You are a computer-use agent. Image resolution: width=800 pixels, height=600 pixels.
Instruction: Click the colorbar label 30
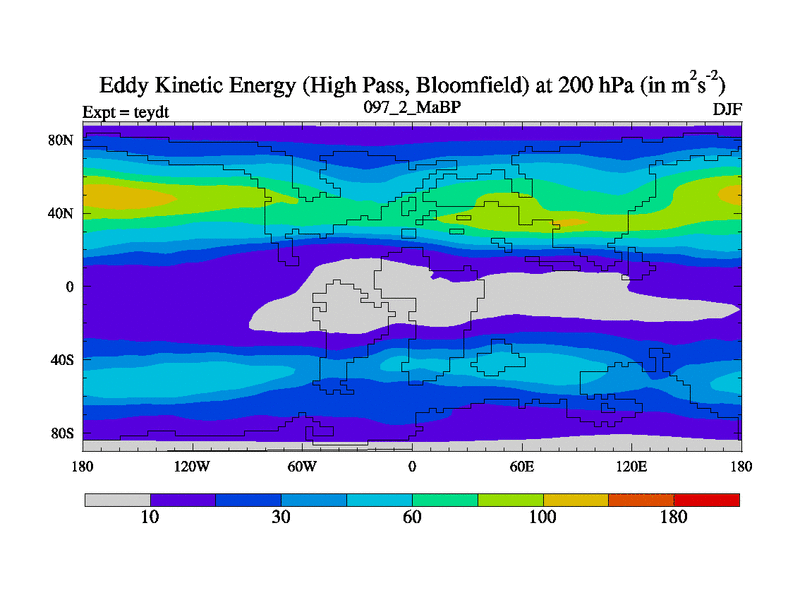281,517
